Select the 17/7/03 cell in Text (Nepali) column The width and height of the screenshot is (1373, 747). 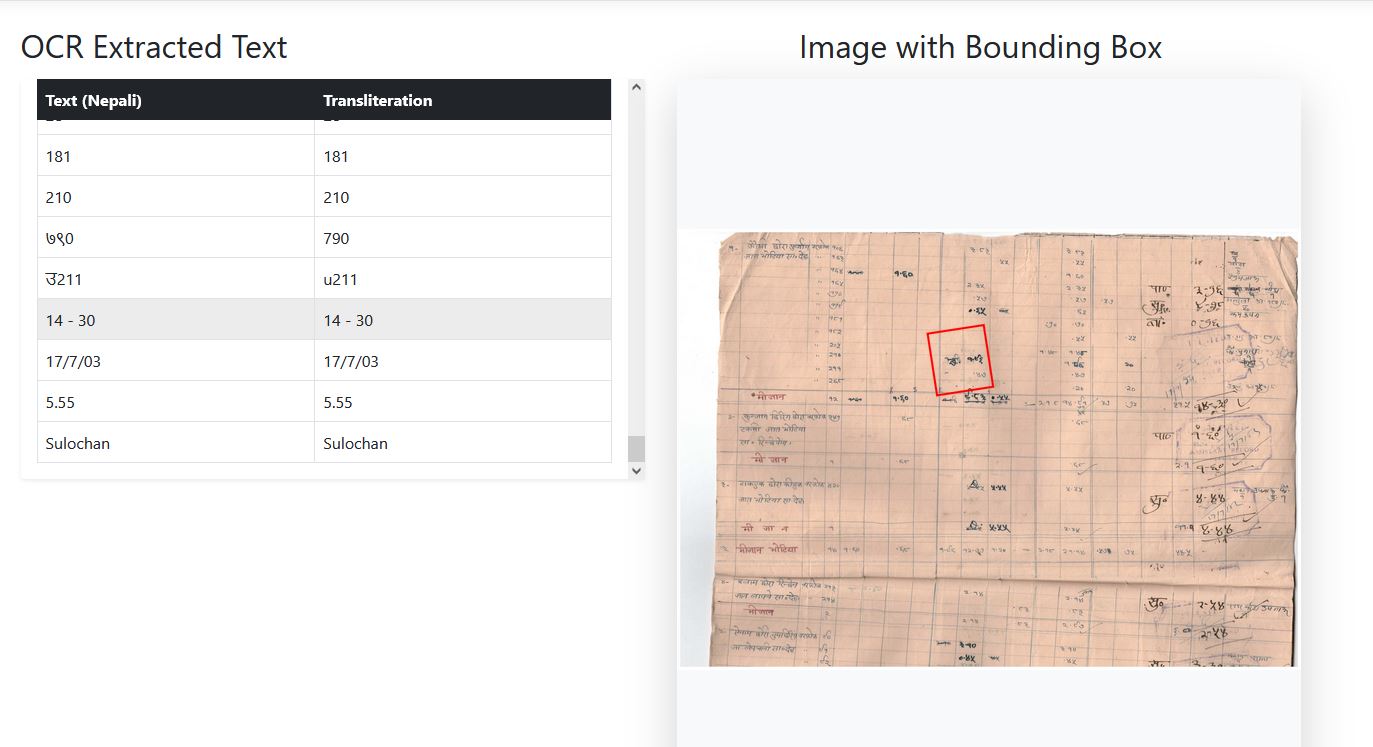click(x=176, y=361)
